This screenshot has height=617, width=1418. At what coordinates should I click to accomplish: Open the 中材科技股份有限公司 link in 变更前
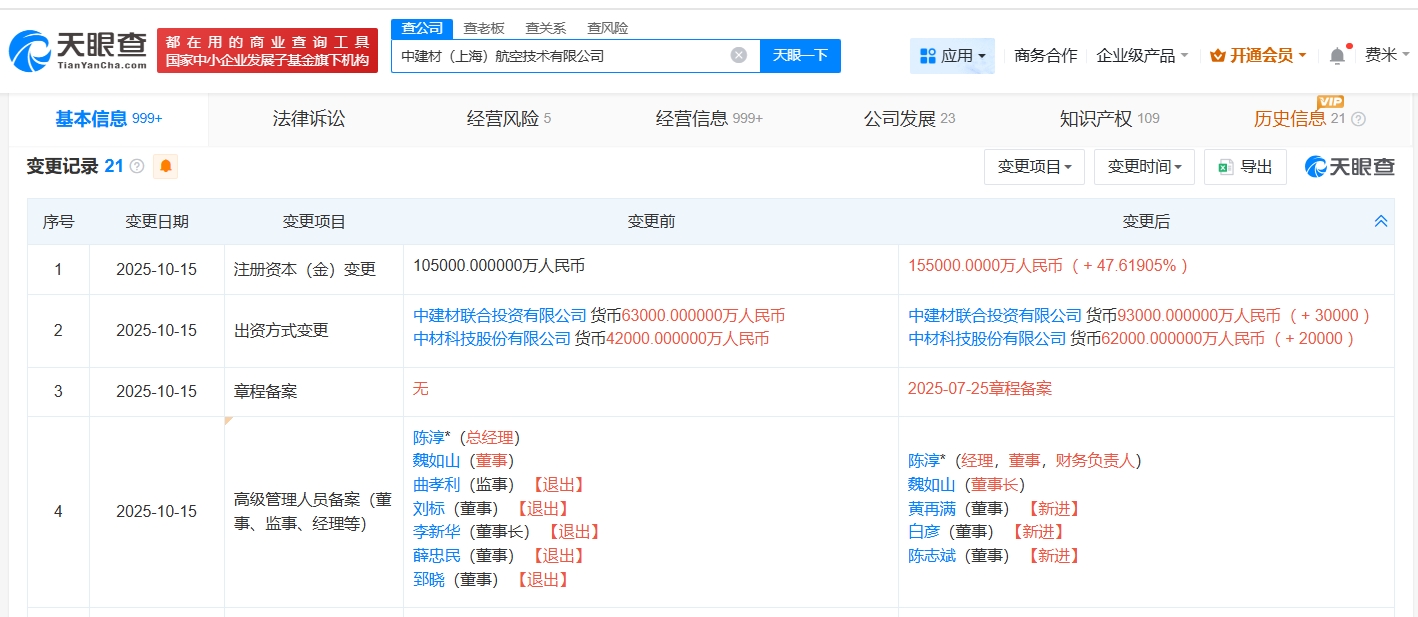click(x=492, y=339)
